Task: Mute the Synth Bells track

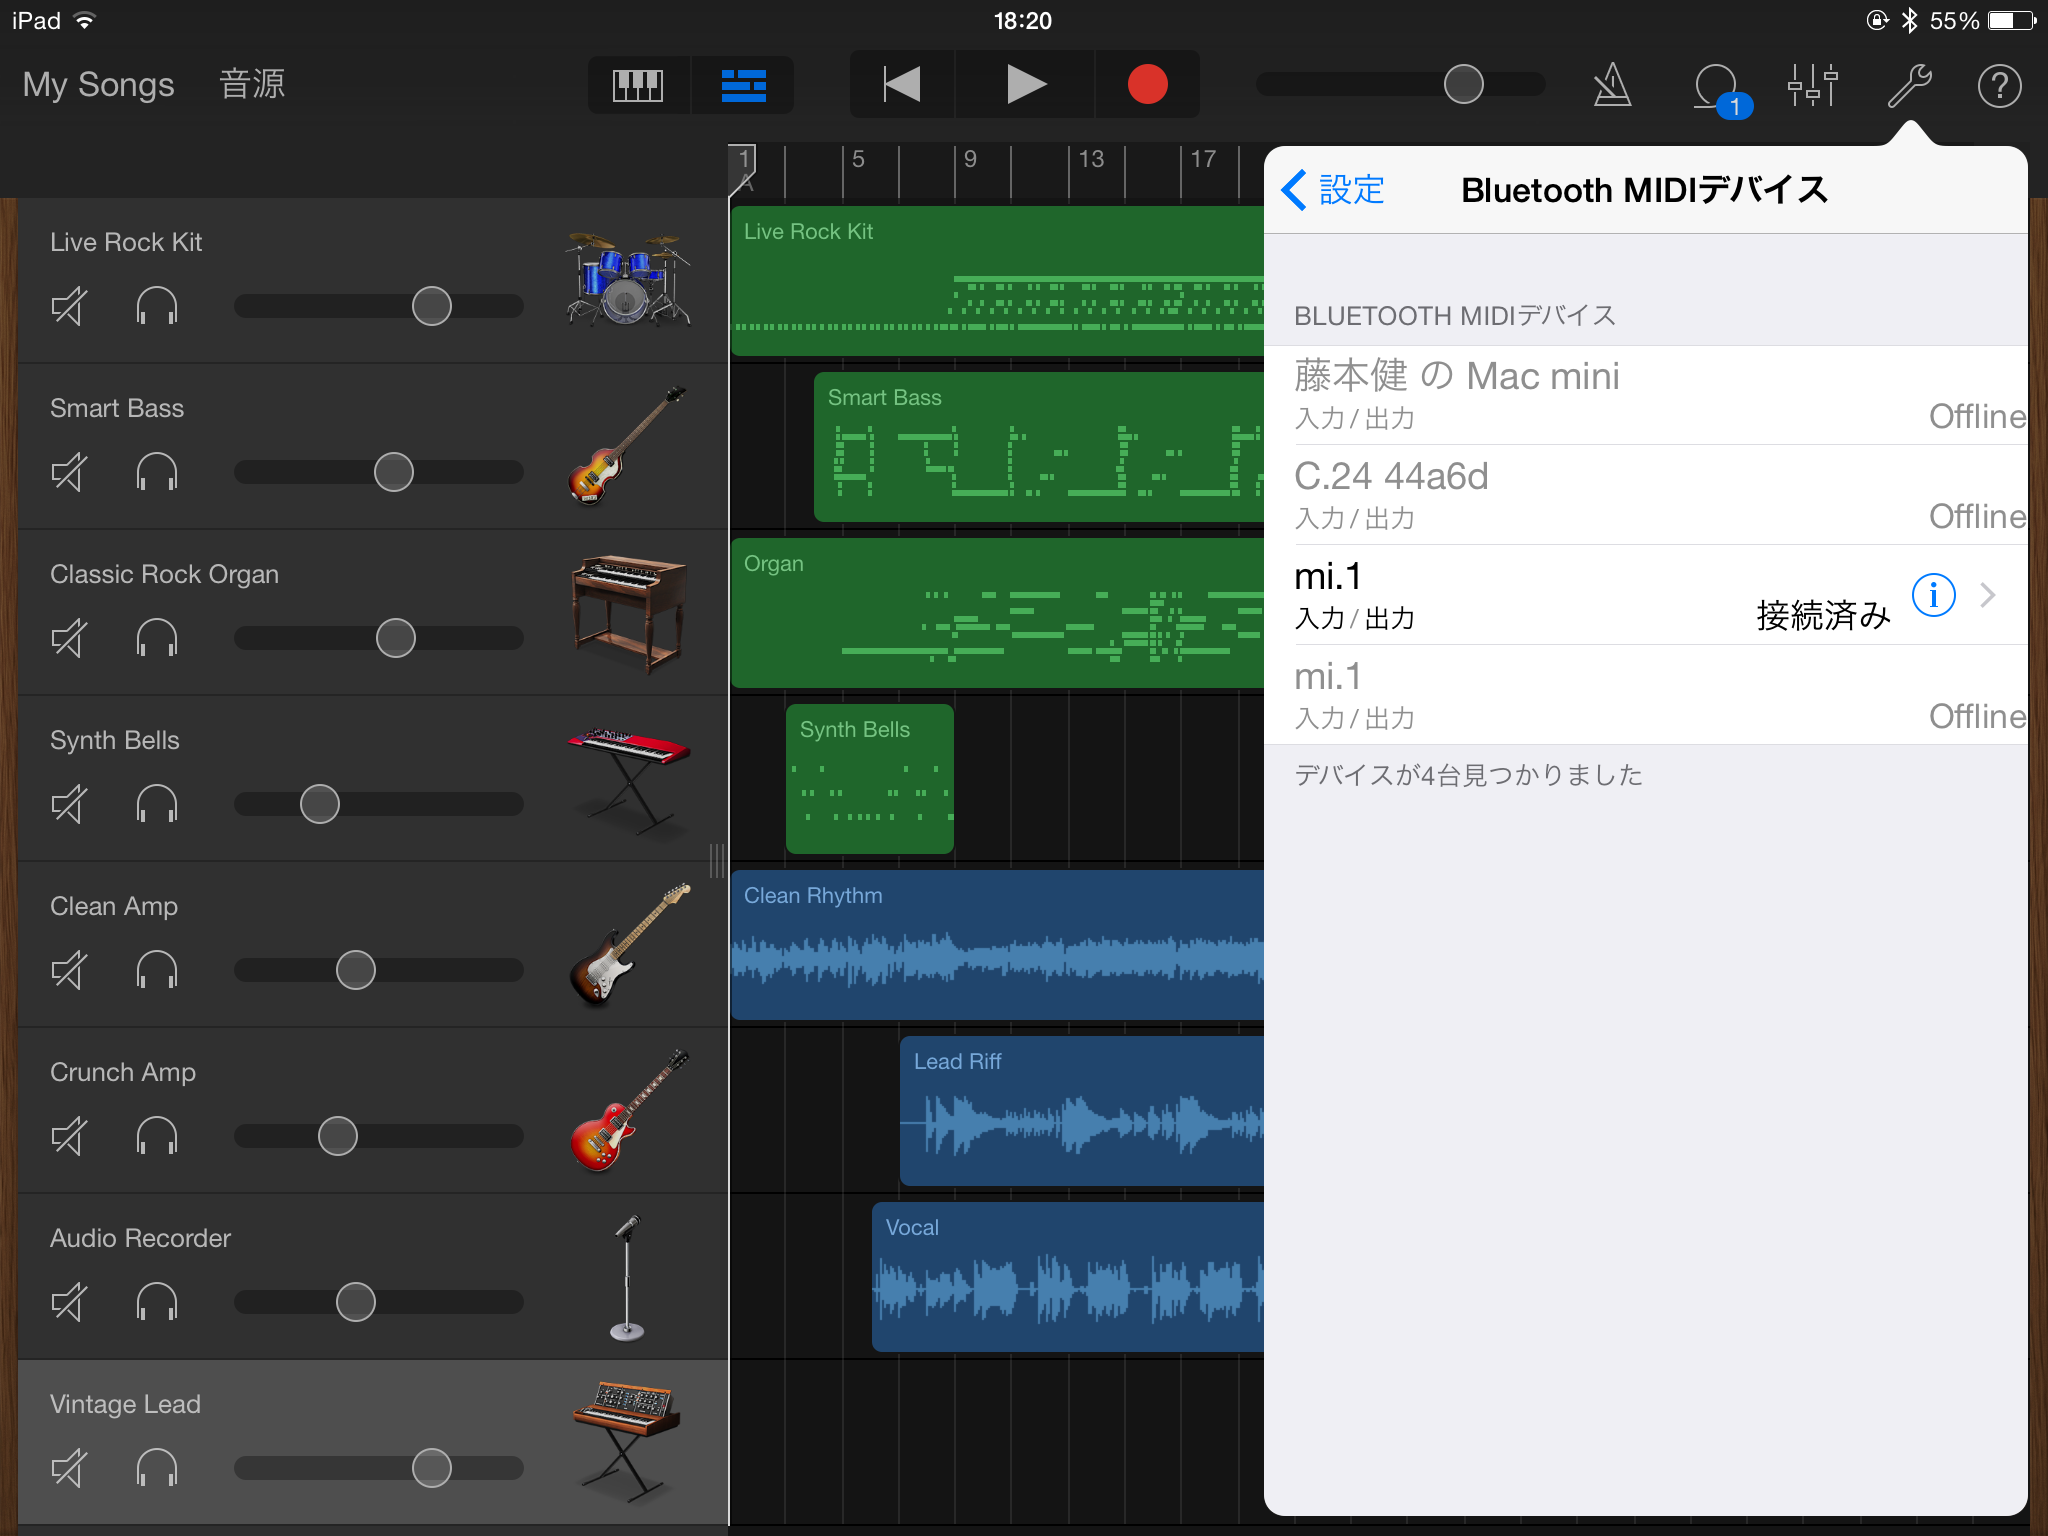Action: tap(69, 804)
